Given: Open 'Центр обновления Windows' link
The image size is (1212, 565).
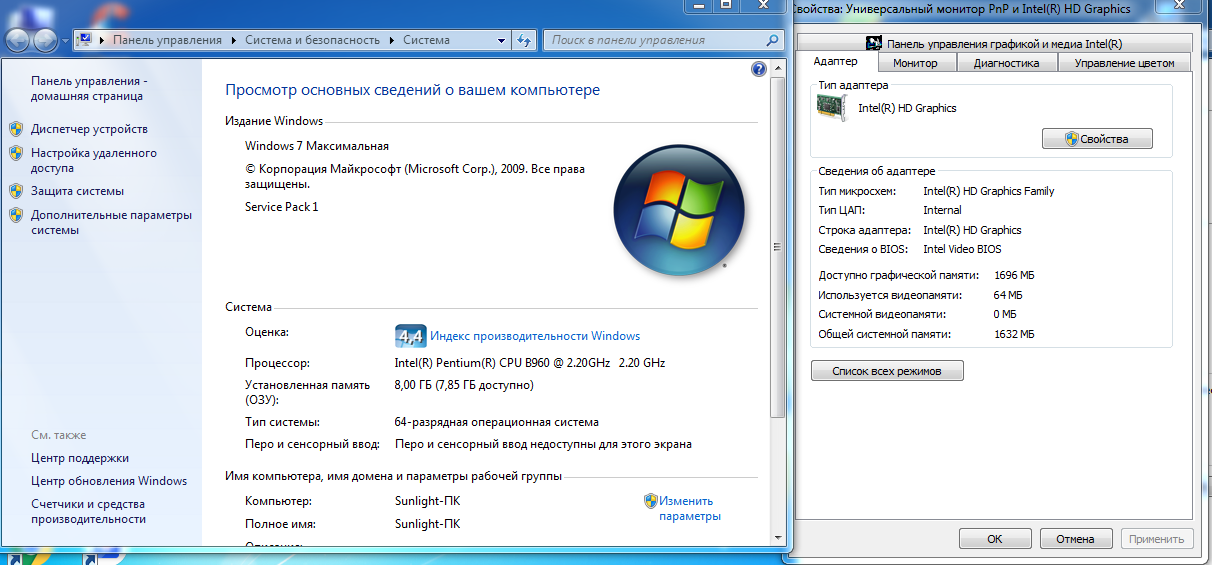Looking at the screenshot, I should 109,481.
